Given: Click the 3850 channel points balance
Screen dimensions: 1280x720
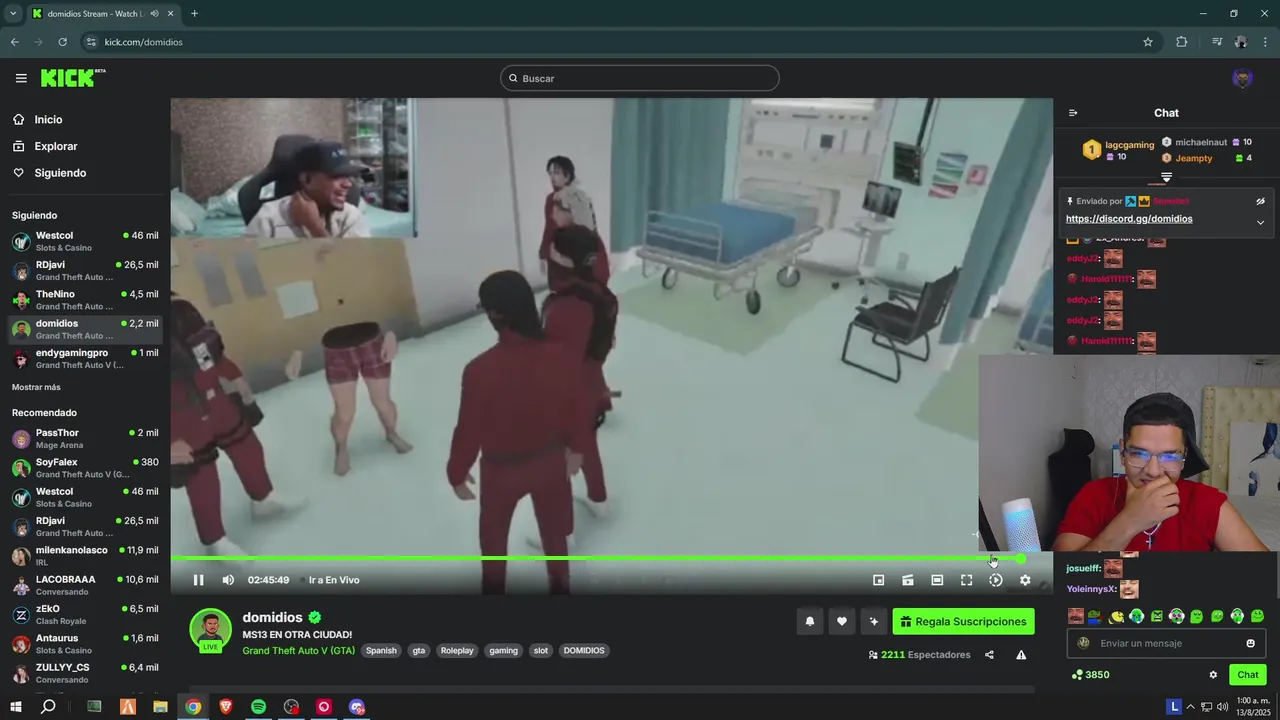Looking at the screenshot, I should pos(1089,675).
